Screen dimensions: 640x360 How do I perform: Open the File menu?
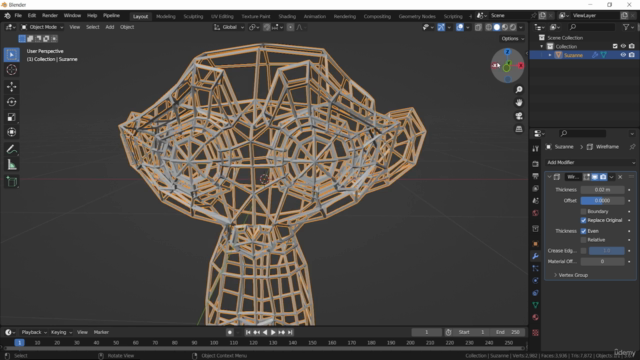tap(18, 16)
